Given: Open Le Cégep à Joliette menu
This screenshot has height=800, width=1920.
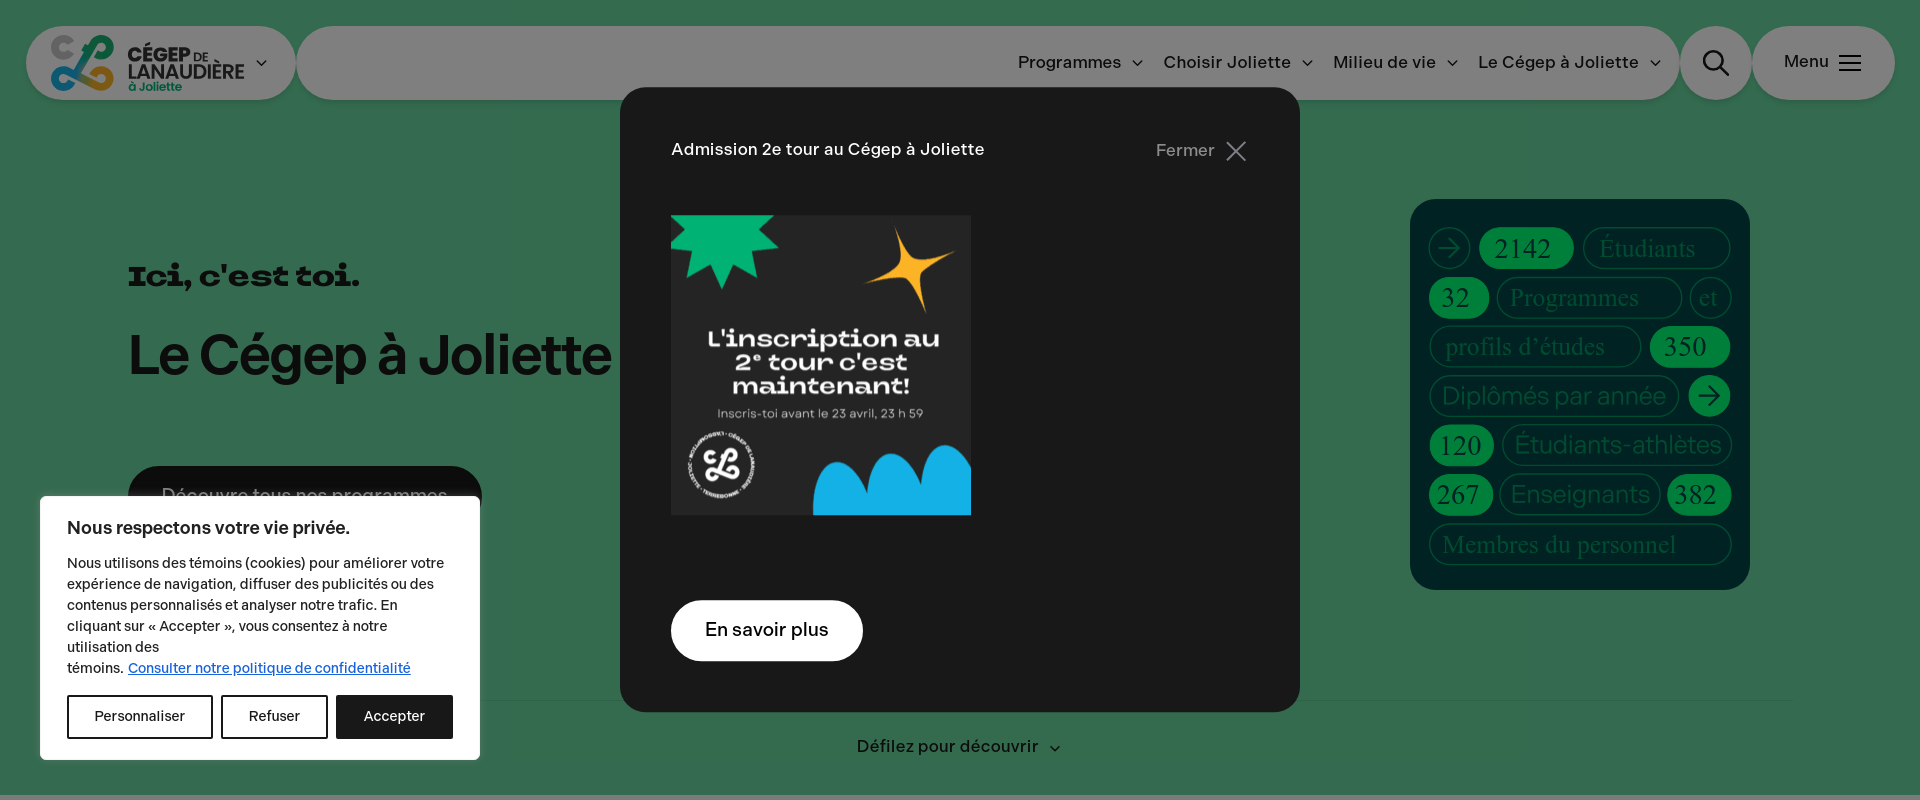Looking at the screenshot, I should (1568, 63).
